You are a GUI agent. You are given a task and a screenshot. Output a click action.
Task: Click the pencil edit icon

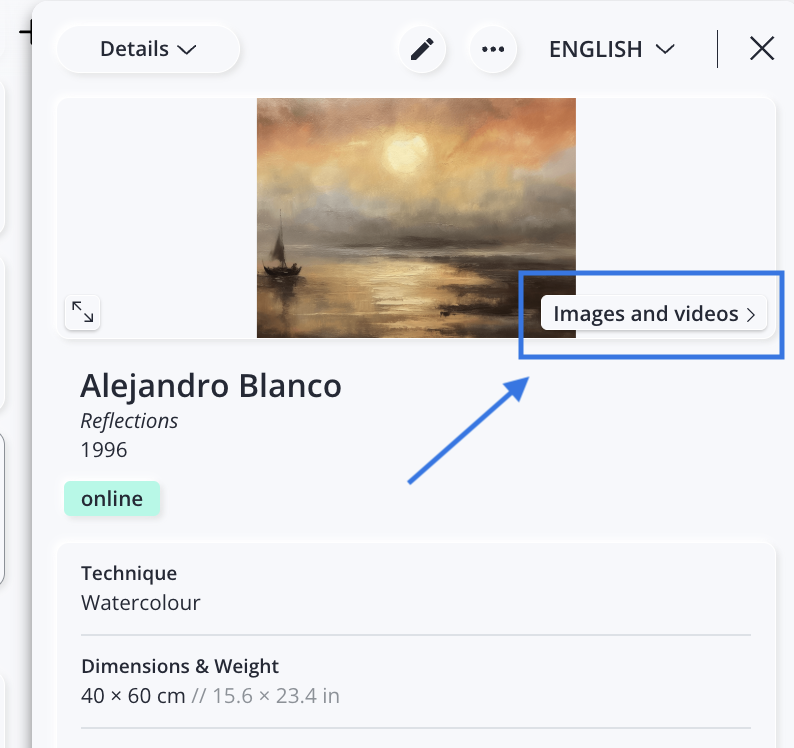tap(422, 49)
